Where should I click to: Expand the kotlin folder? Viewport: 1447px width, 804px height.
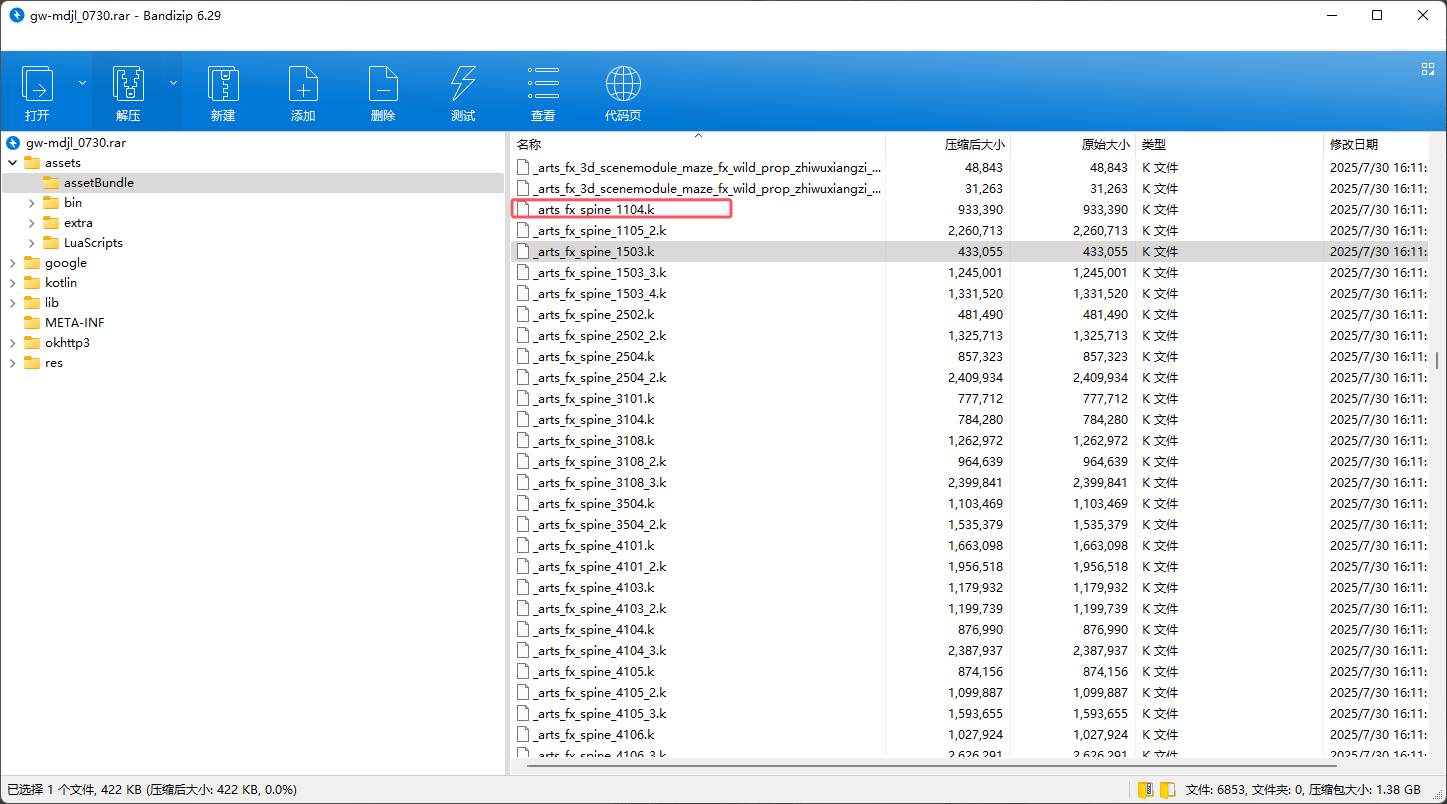tap(12, 283)
